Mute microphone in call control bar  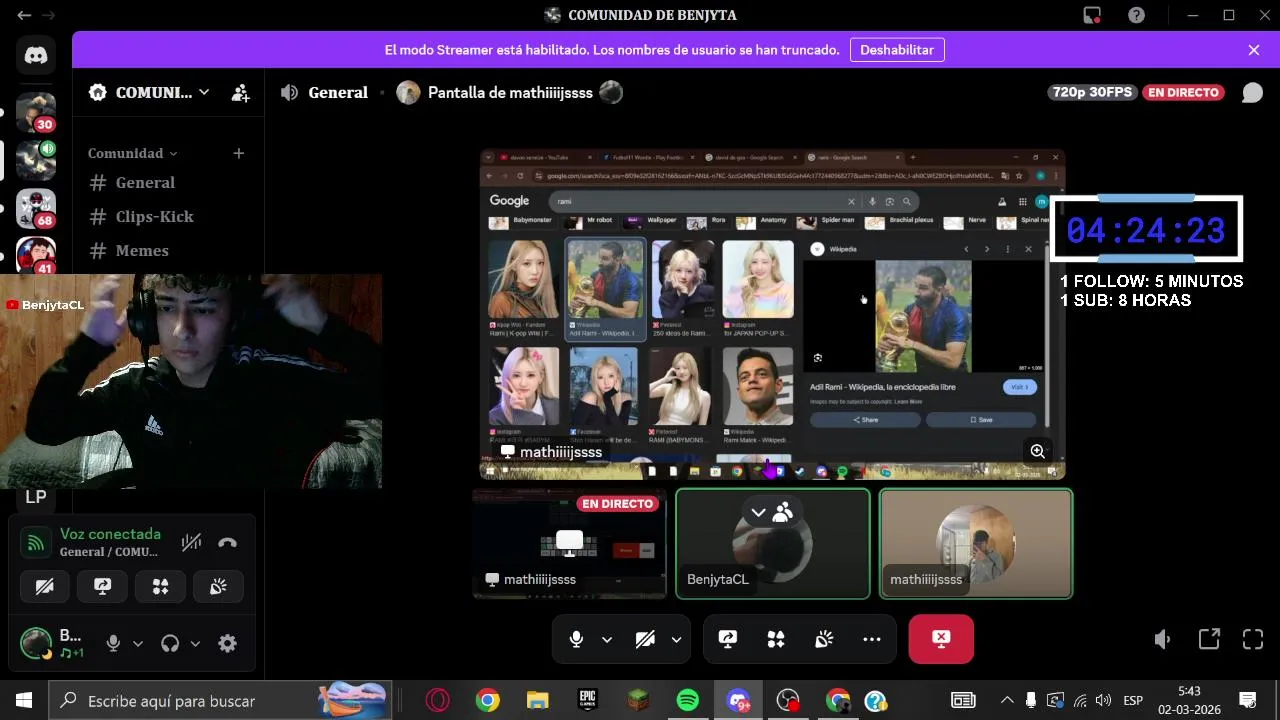576,639
